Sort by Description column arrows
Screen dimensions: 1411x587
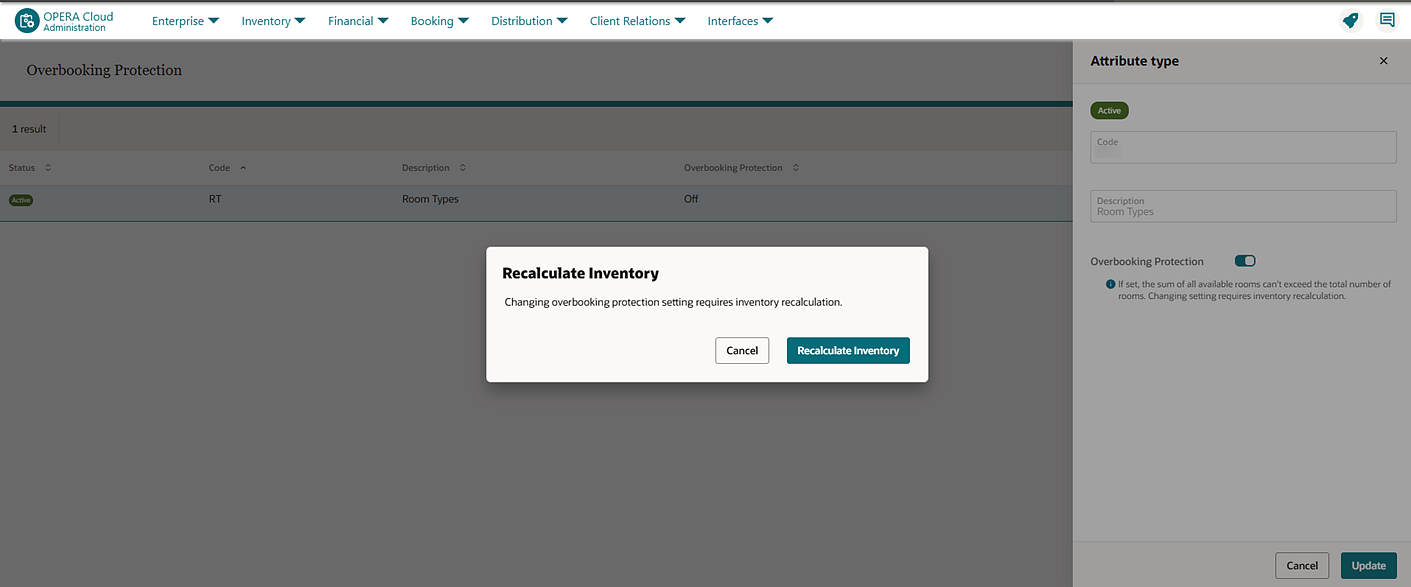[463, 168]
